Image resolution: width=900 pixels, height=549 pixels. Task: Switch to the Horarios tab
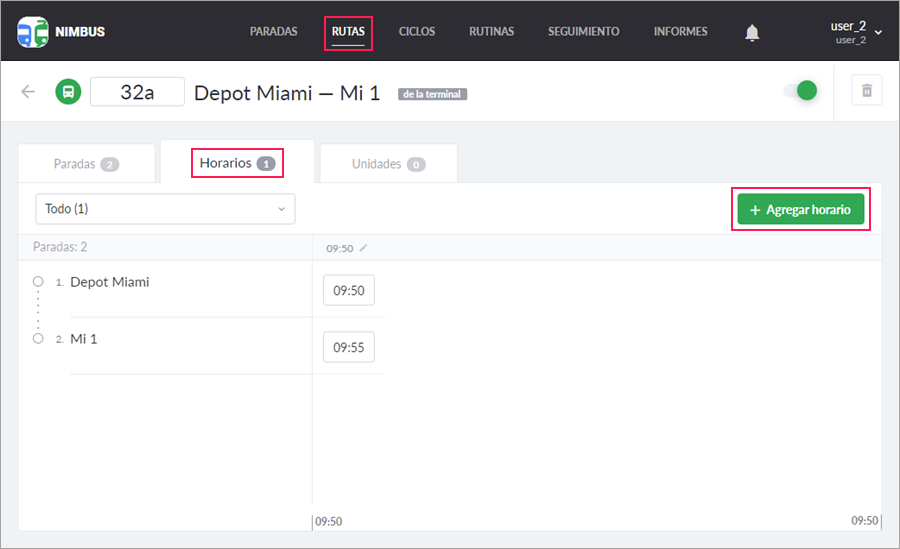[x=237, y=163]
